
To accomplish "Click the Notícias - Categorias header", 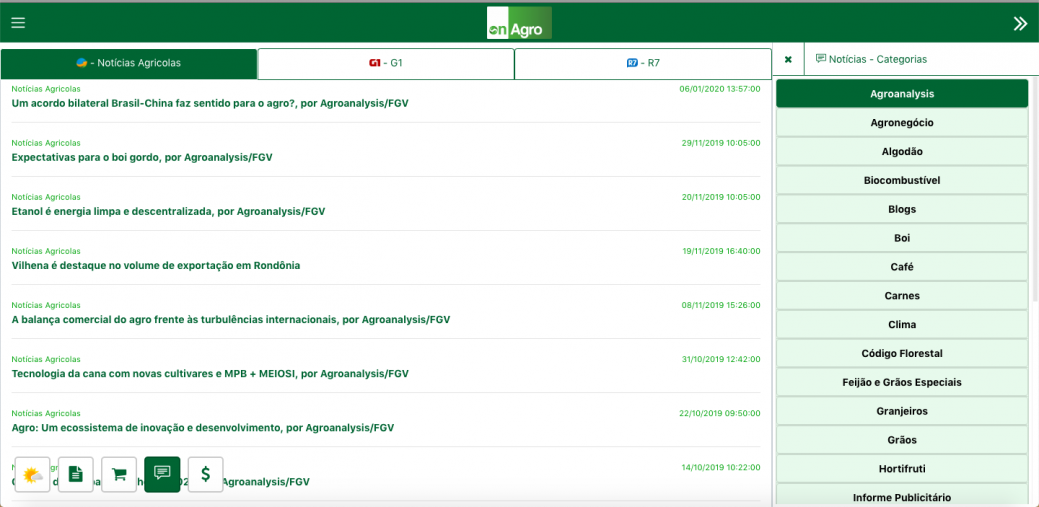I will click(x=871, y=59).
